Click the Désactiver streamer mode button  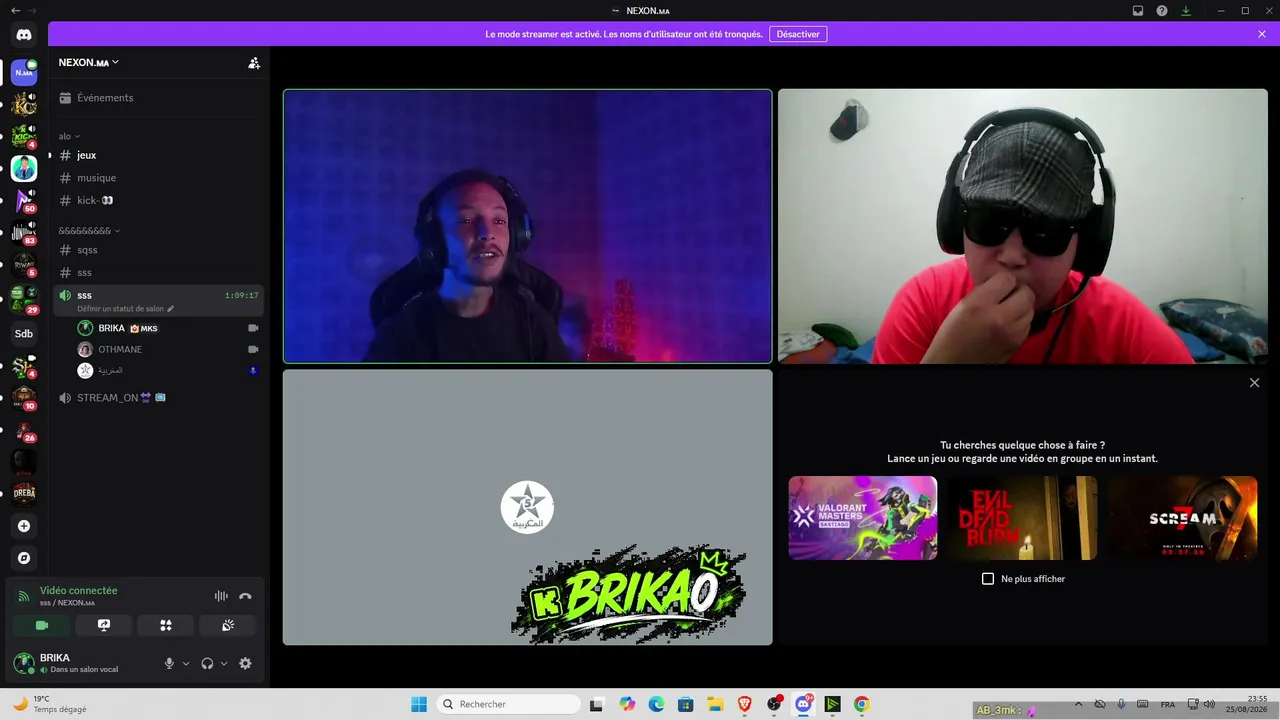[x=798, y=34]
